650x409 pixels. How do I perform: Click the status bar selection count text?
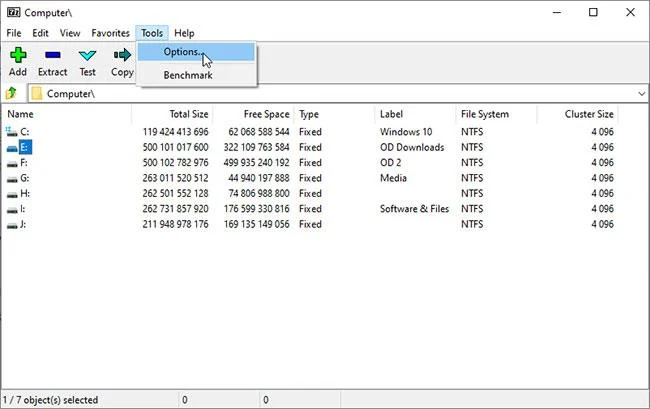tap(51, 400)
